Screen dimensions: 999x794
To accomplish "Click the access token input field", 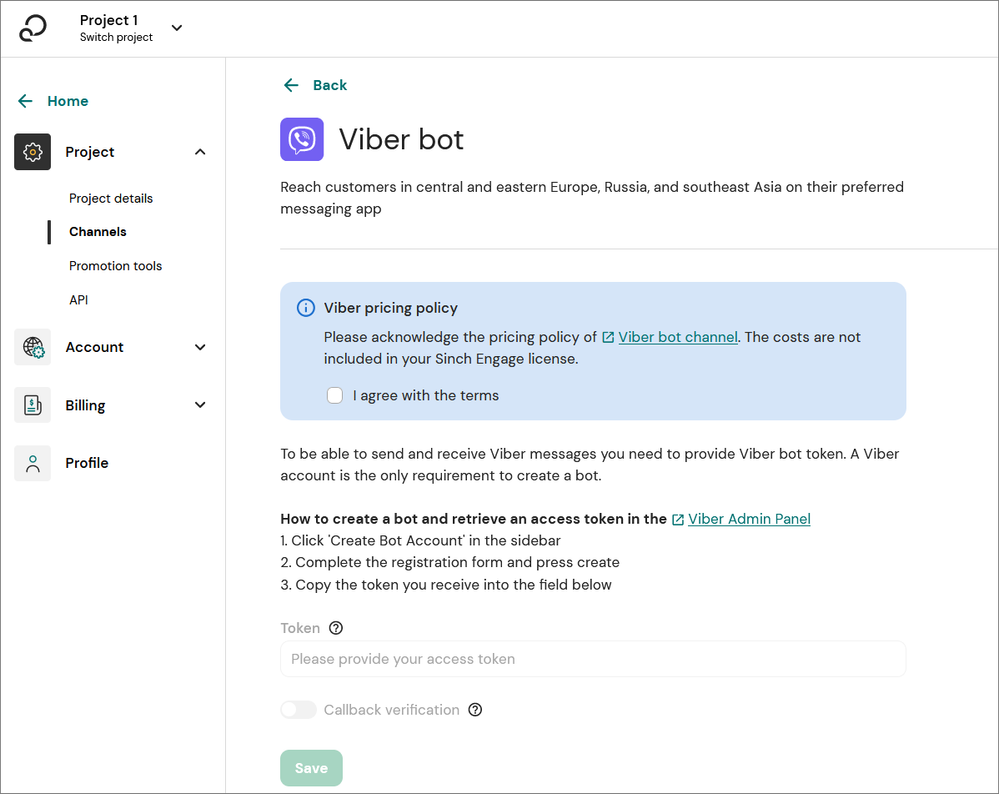I will click(593, 659).
